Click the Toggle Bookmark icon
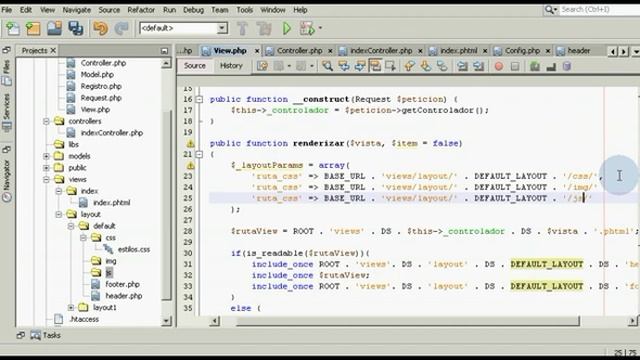Image resolution: width=640 pixels, height=360 pixels. click(x=442, y=66)
